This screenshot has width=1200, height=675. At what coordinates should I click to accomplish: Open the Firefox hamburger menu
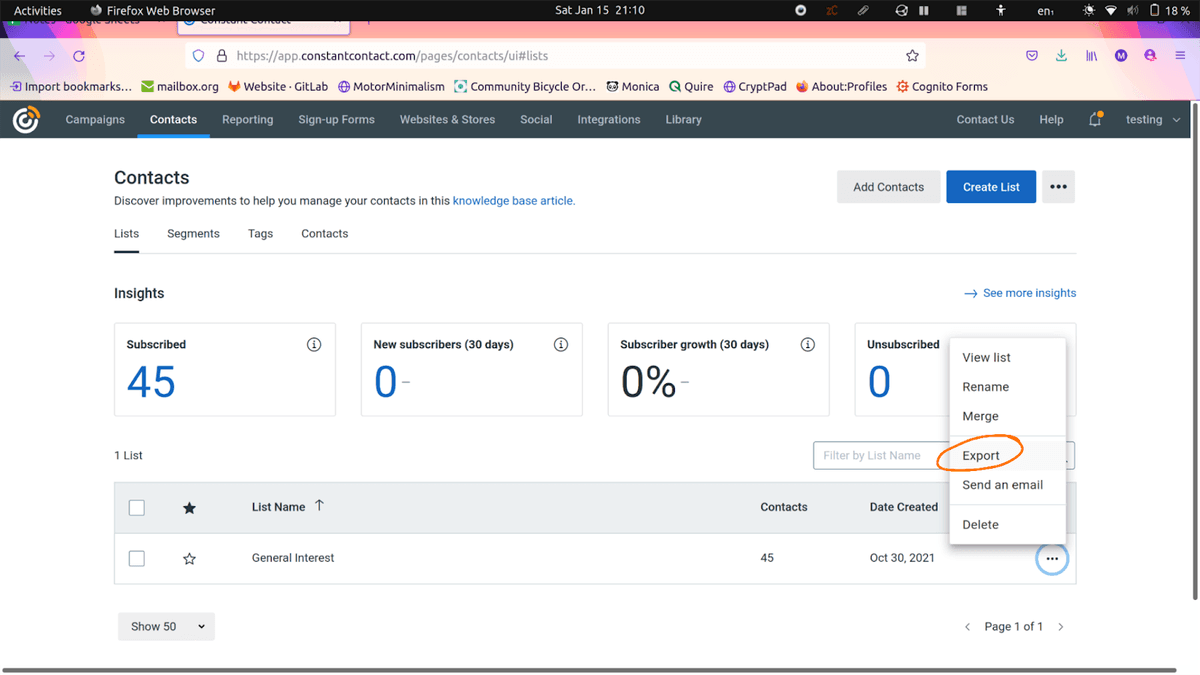[1180, 56]
